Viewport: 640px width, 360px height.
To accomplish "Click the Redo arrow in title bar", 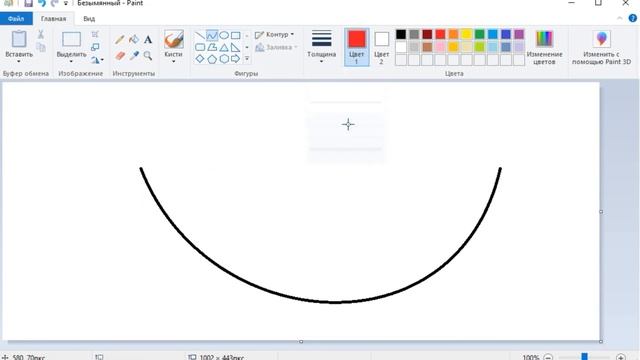I will click(x=54, y=3).
